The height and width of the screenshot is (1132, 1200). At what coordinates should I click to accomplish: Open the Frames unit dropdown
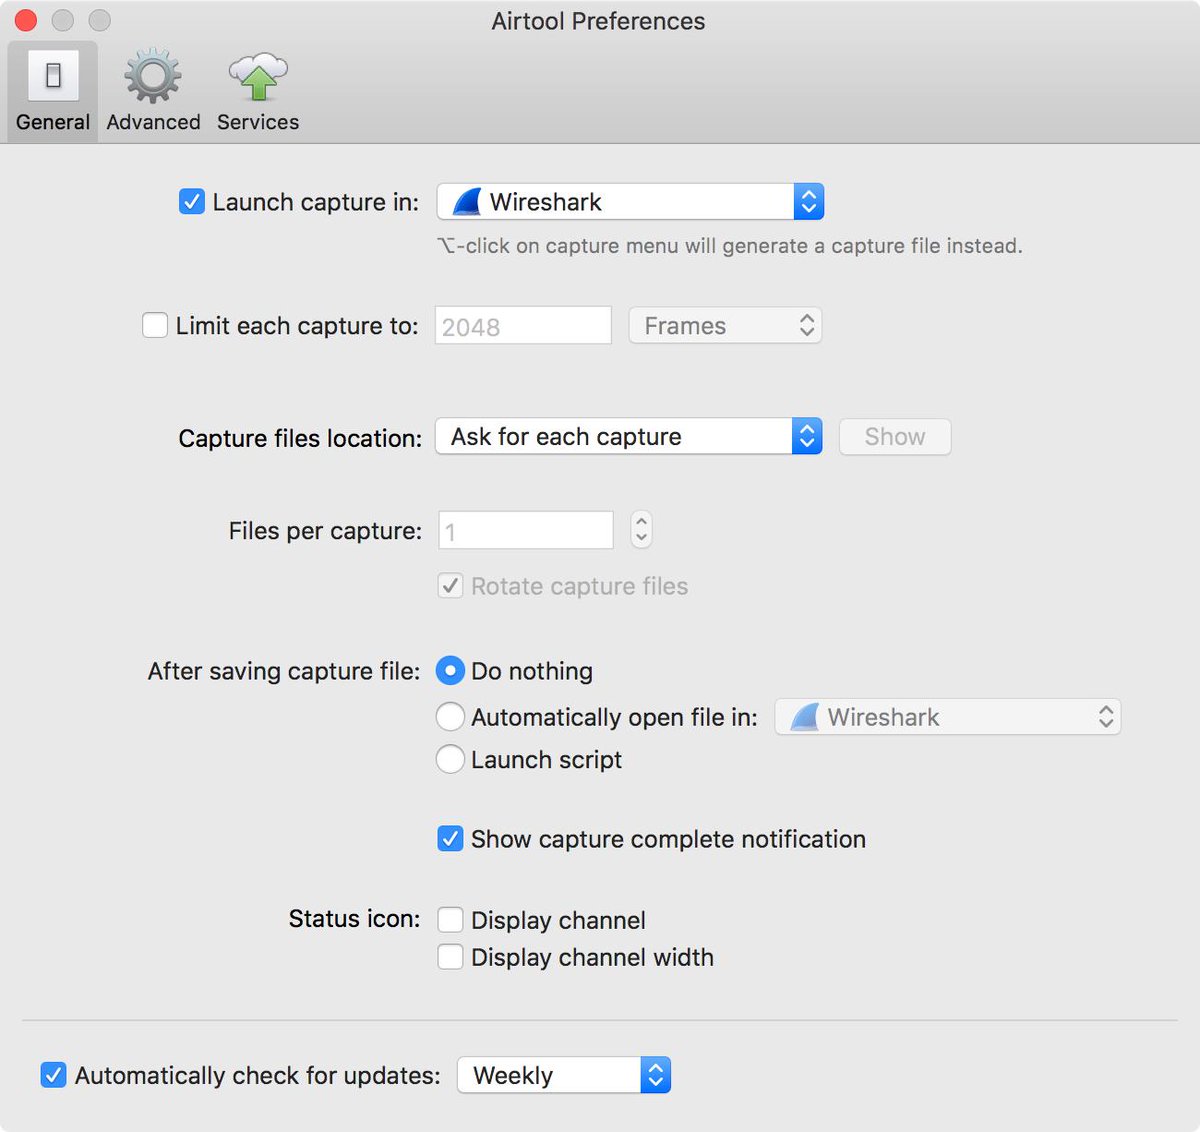point(725,325)
